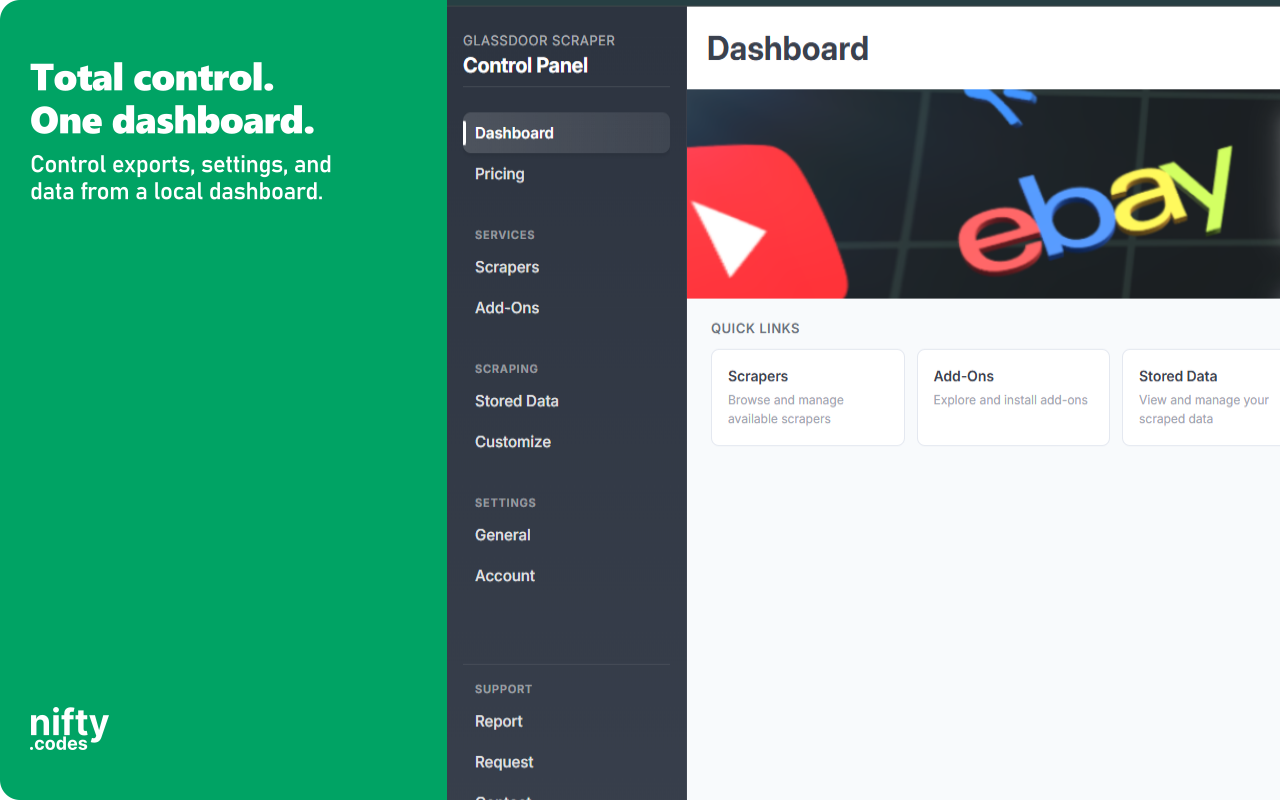Open Account settings

coord(504,575)
